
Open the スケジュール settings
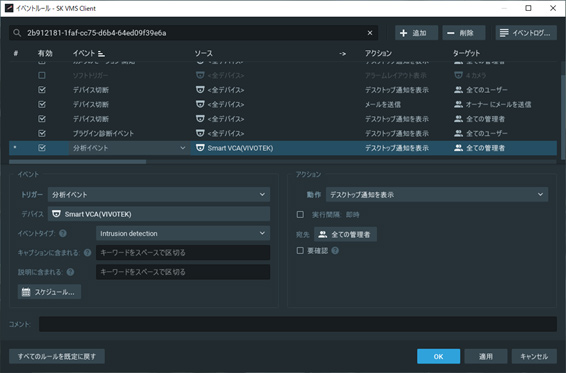point(49,292)
